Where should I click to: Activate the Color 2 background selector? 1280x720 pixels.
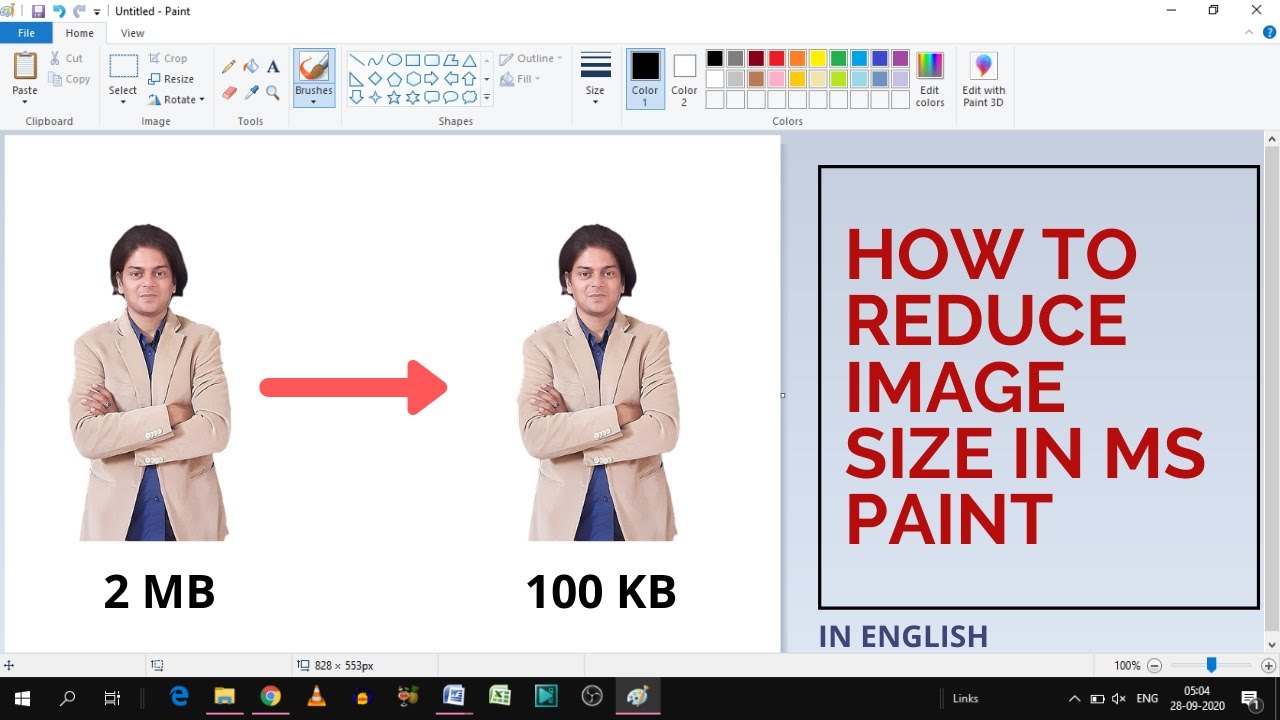[x=684, y=79]
